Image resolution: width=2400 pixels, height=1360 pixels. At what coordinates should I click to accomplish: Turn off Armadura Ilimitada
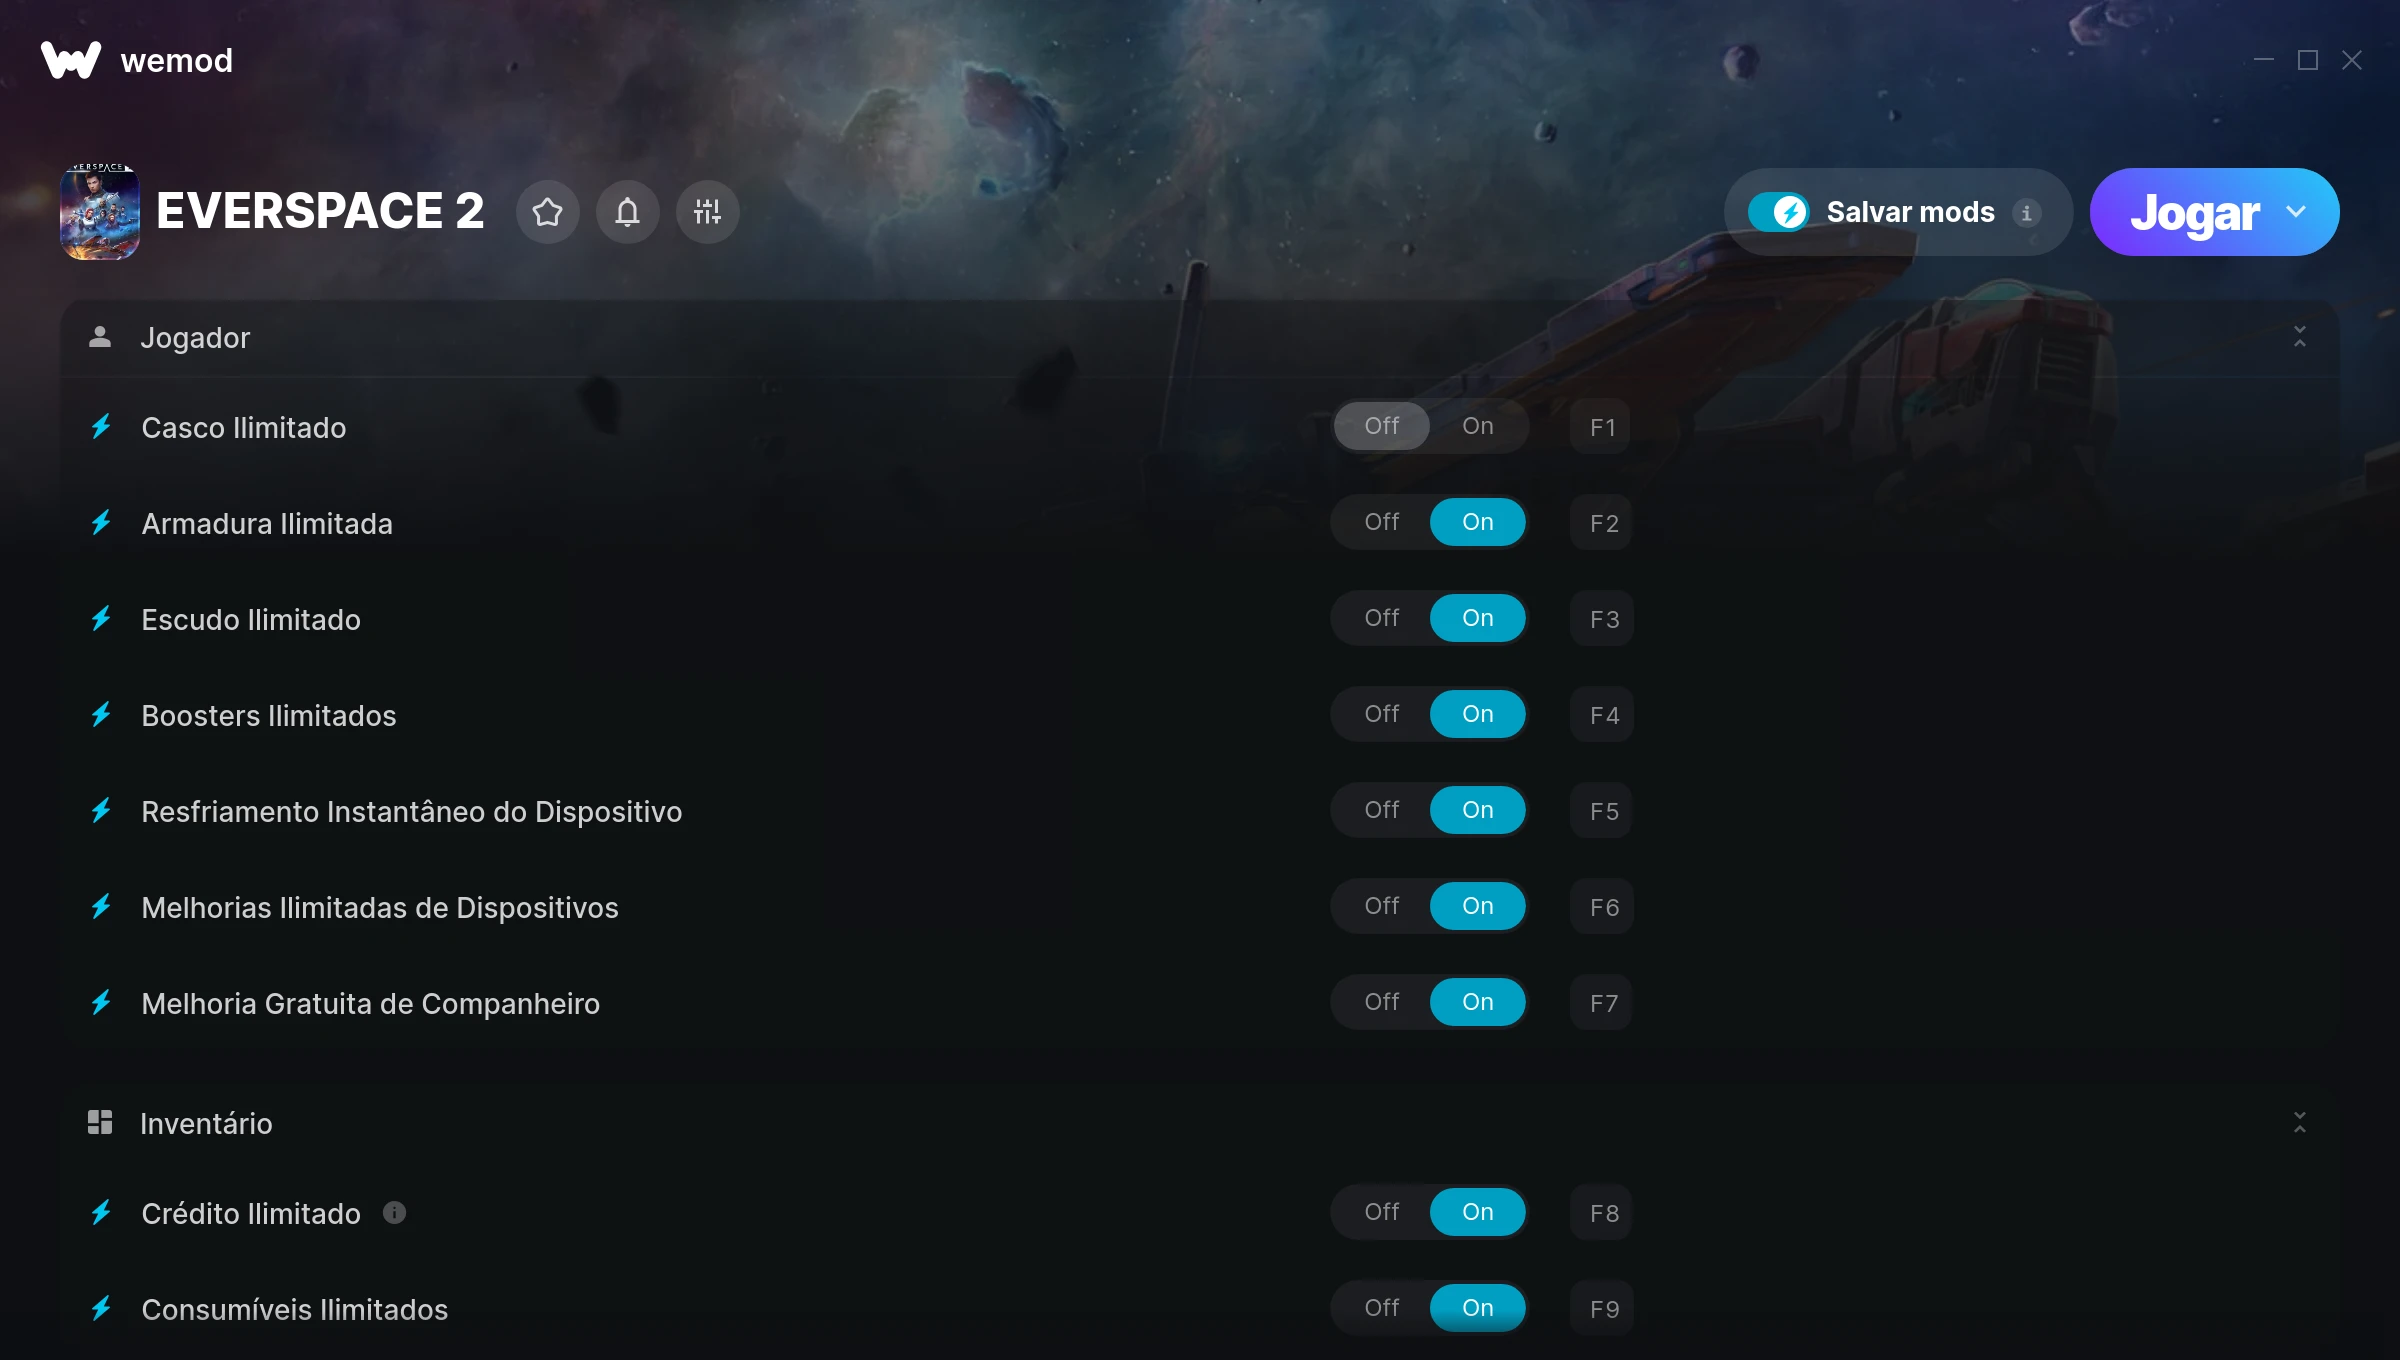tap(1381, 522)
